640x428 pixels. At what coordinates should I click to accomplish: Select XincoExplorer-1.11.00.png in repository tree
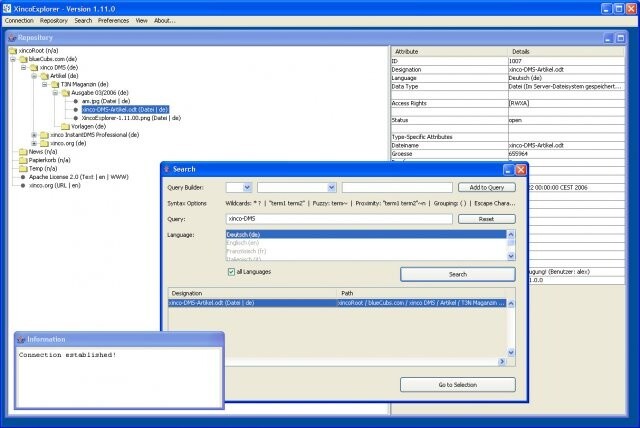tap(131, 118)
